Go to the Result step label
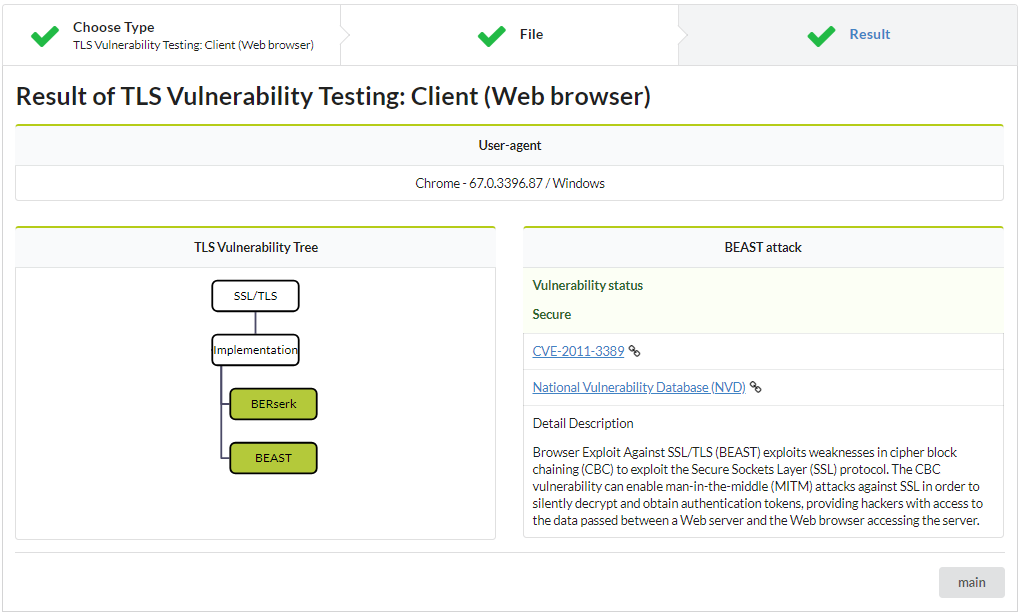1024x616 pixels. tap(869, 34)
